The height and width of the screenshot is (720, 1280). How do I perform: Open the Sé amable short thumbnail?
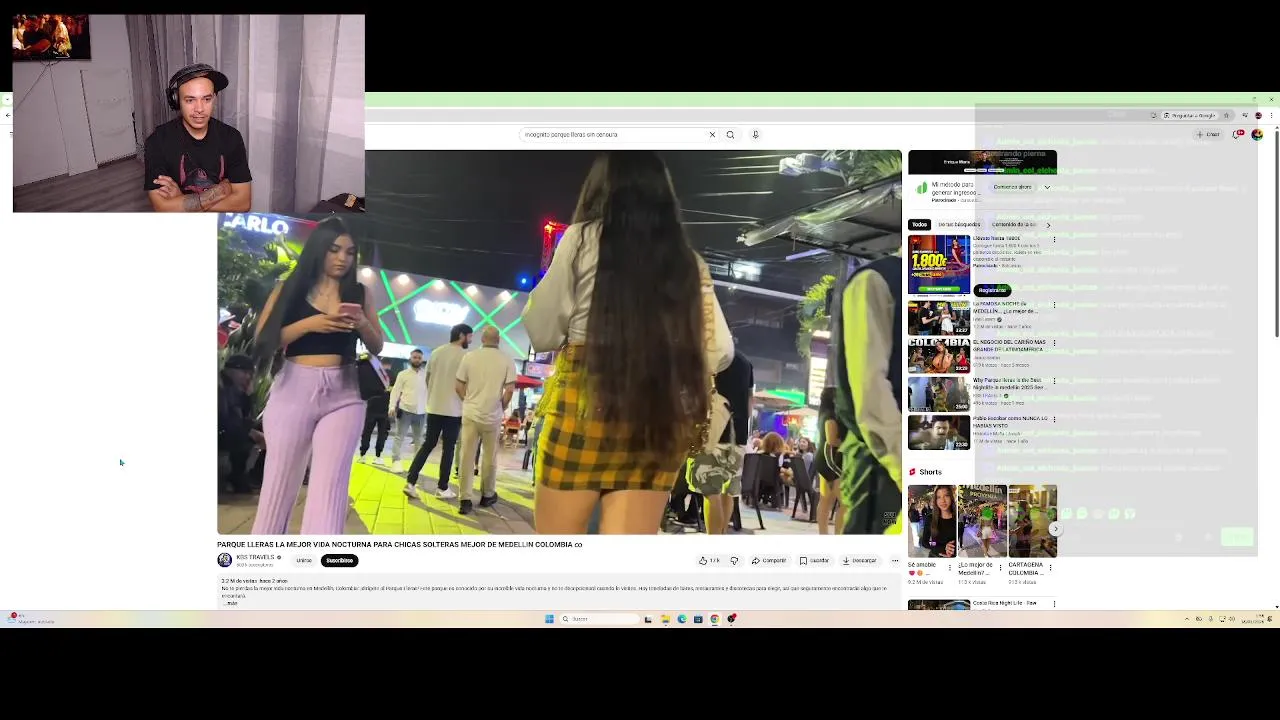click(932, 521)
